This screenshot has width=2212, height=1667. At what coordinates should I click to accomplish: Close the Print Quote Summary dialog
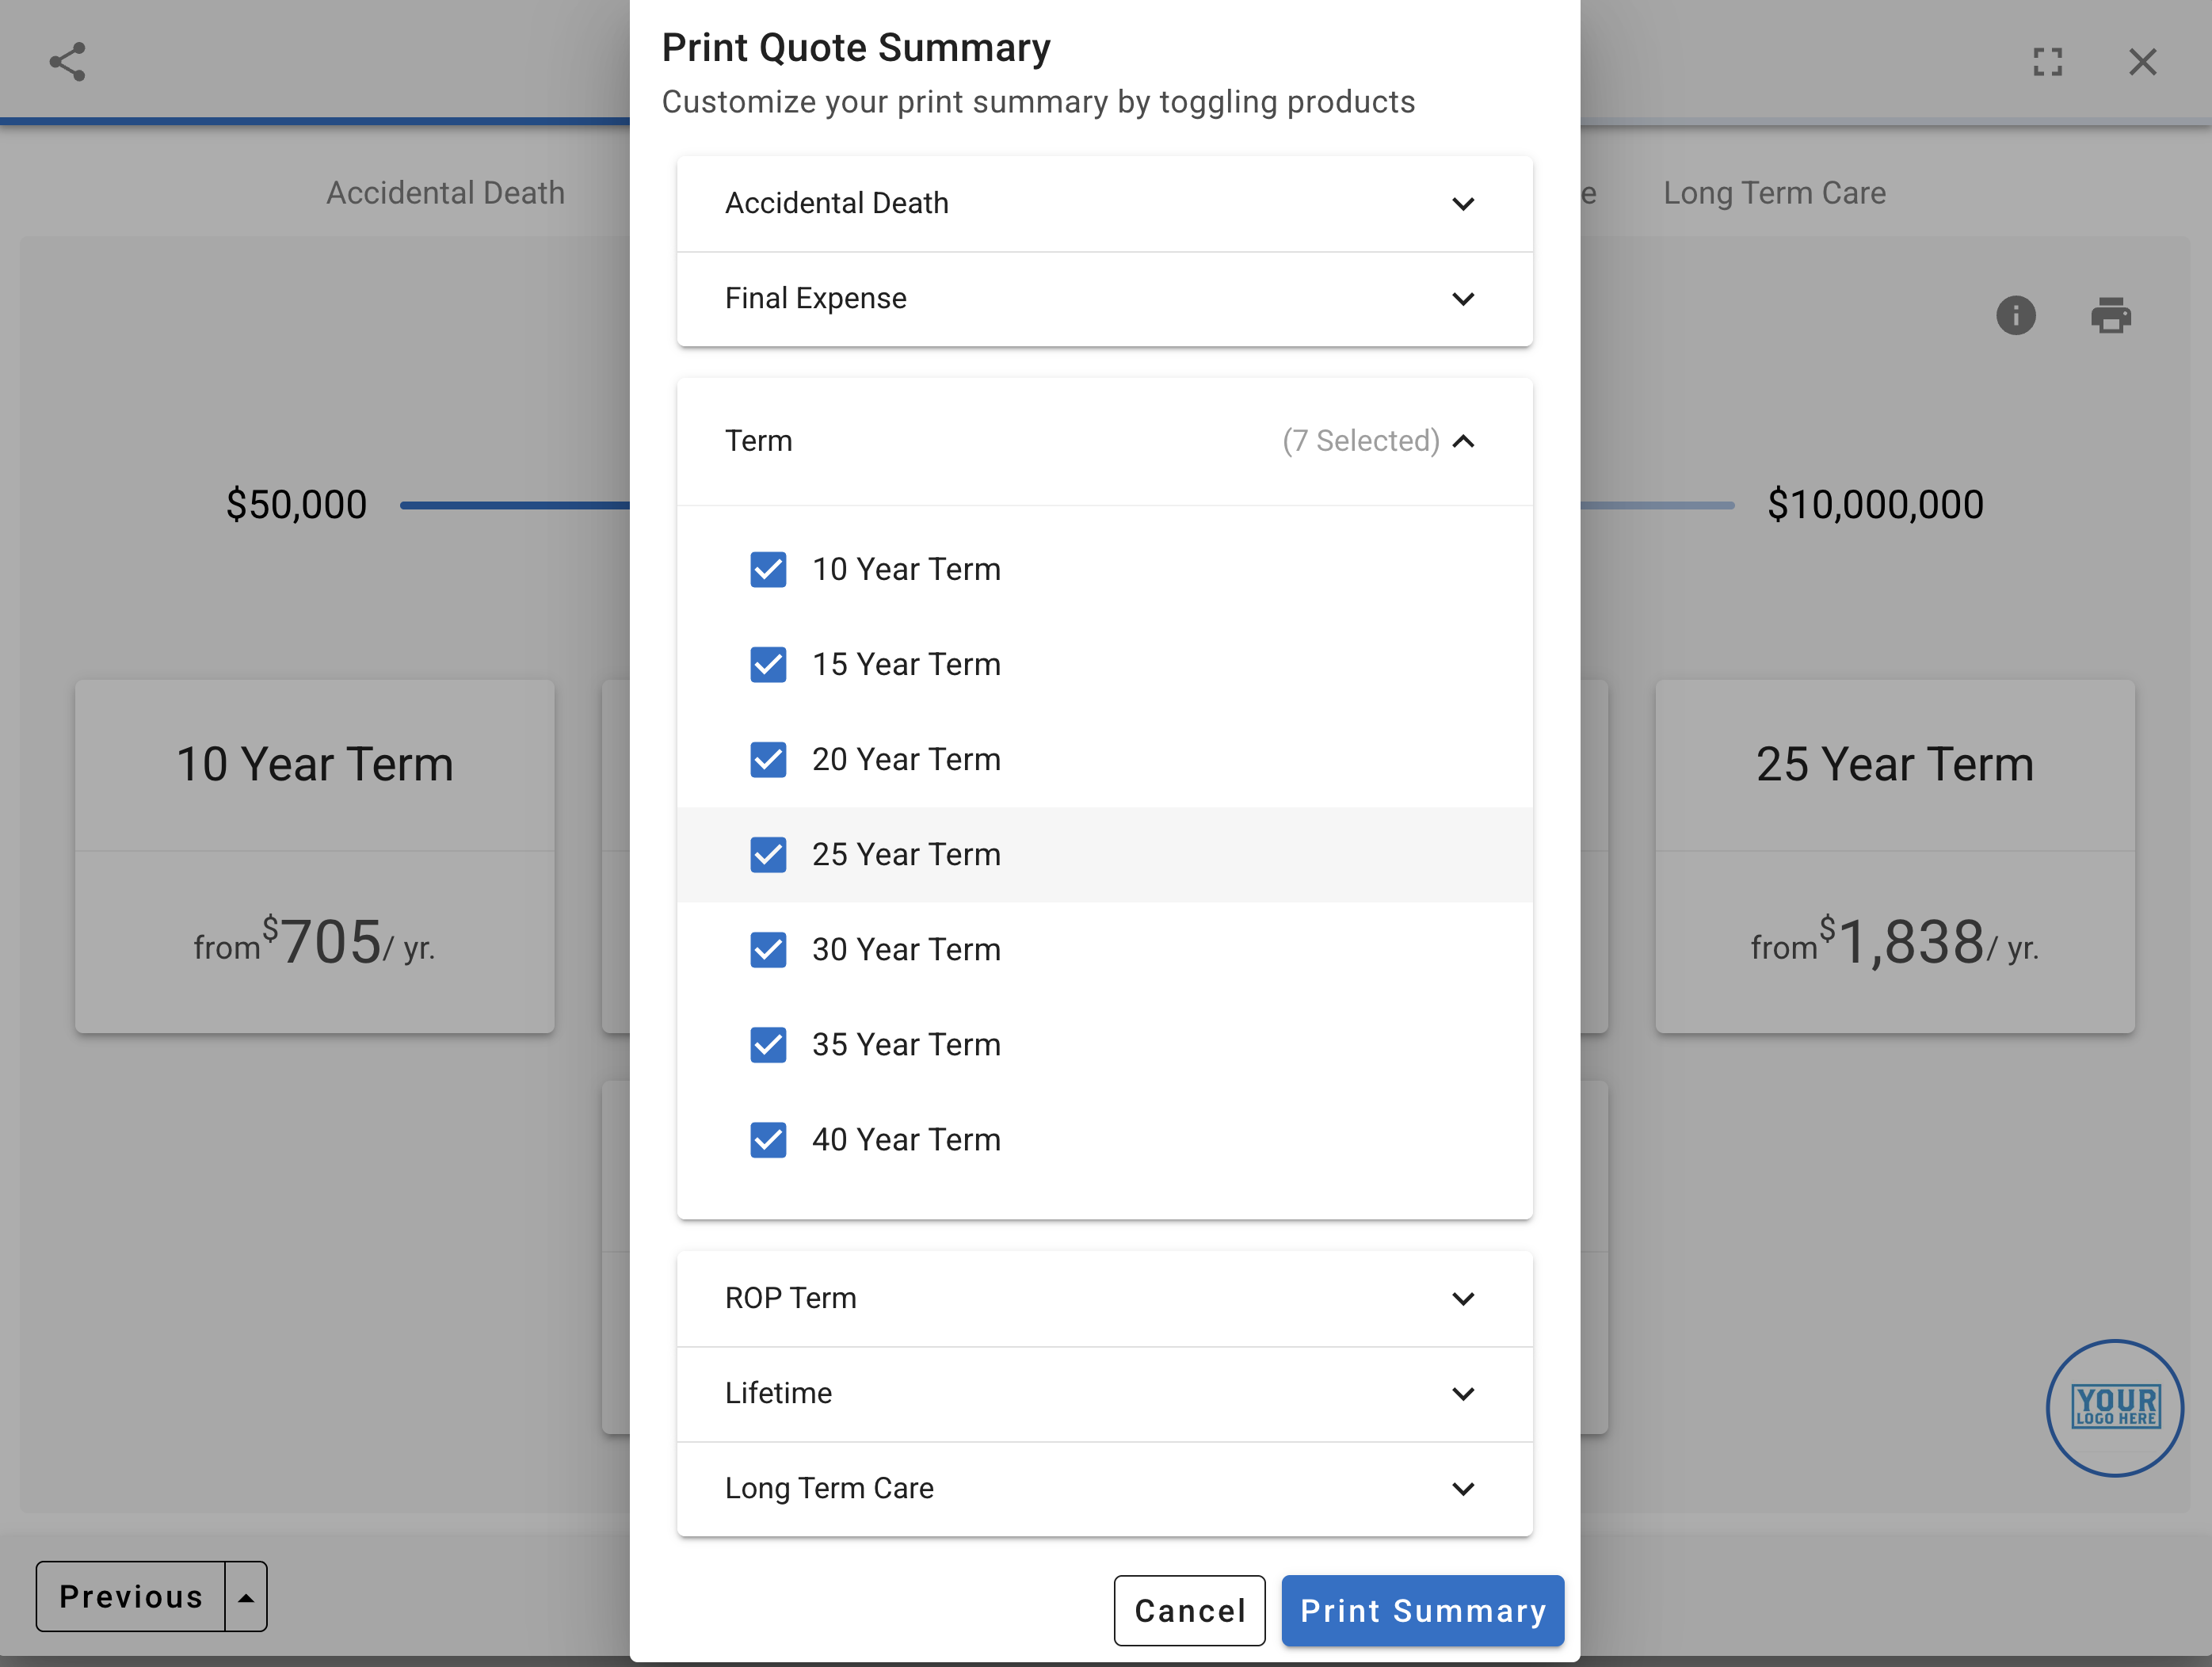[x=2143, y=62]
